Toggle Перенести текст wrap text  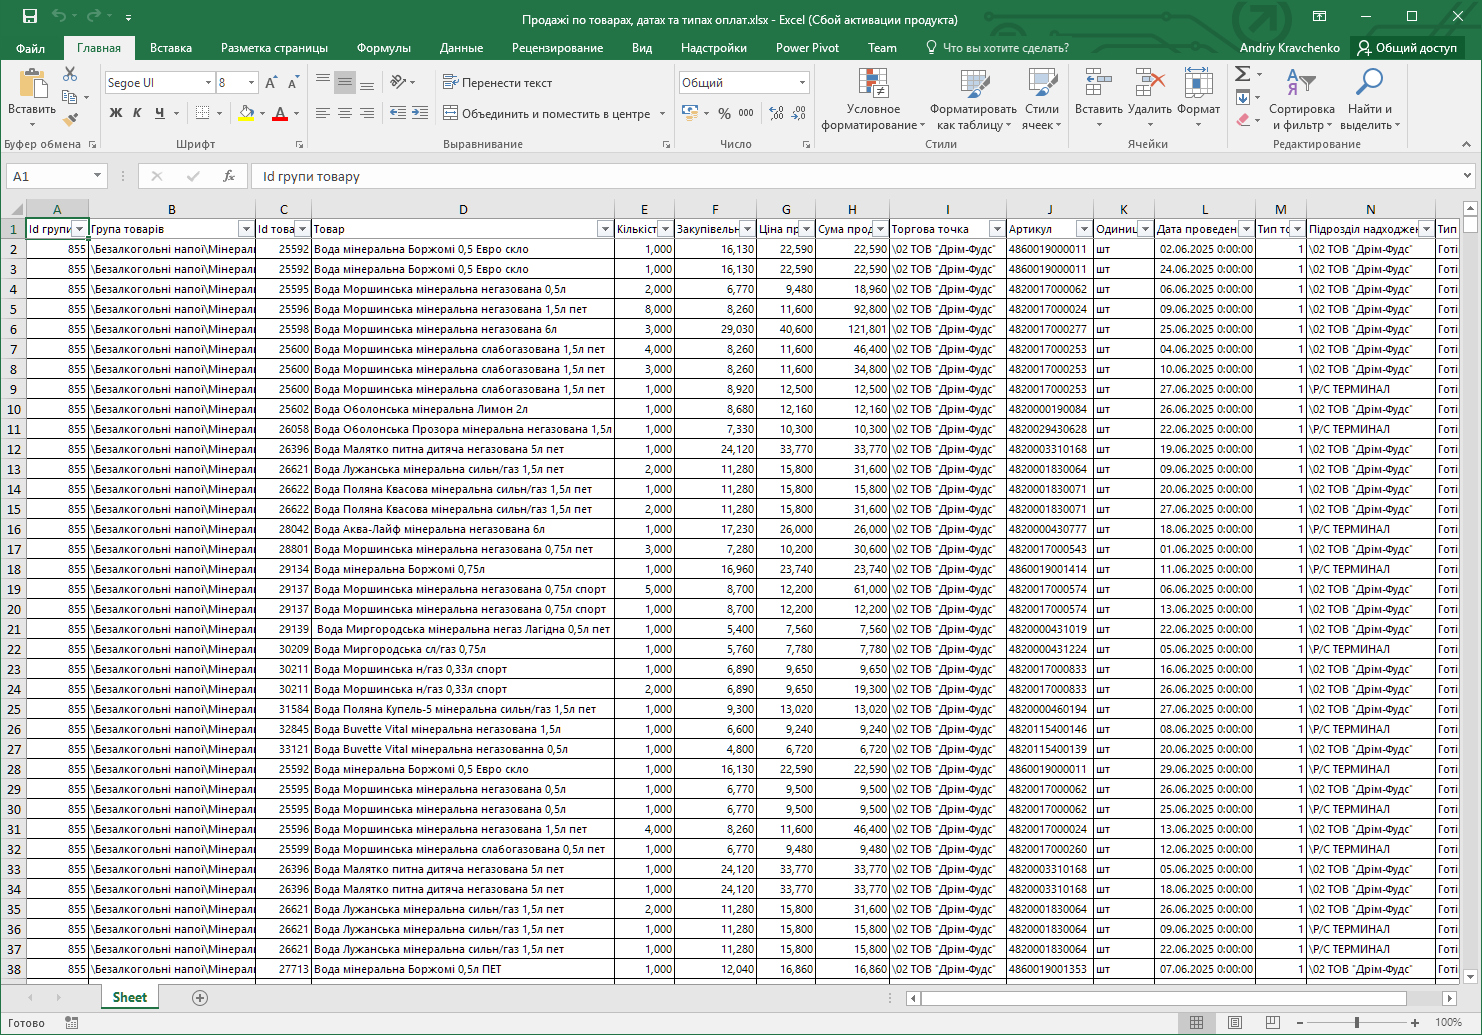(x=497, y=83)
